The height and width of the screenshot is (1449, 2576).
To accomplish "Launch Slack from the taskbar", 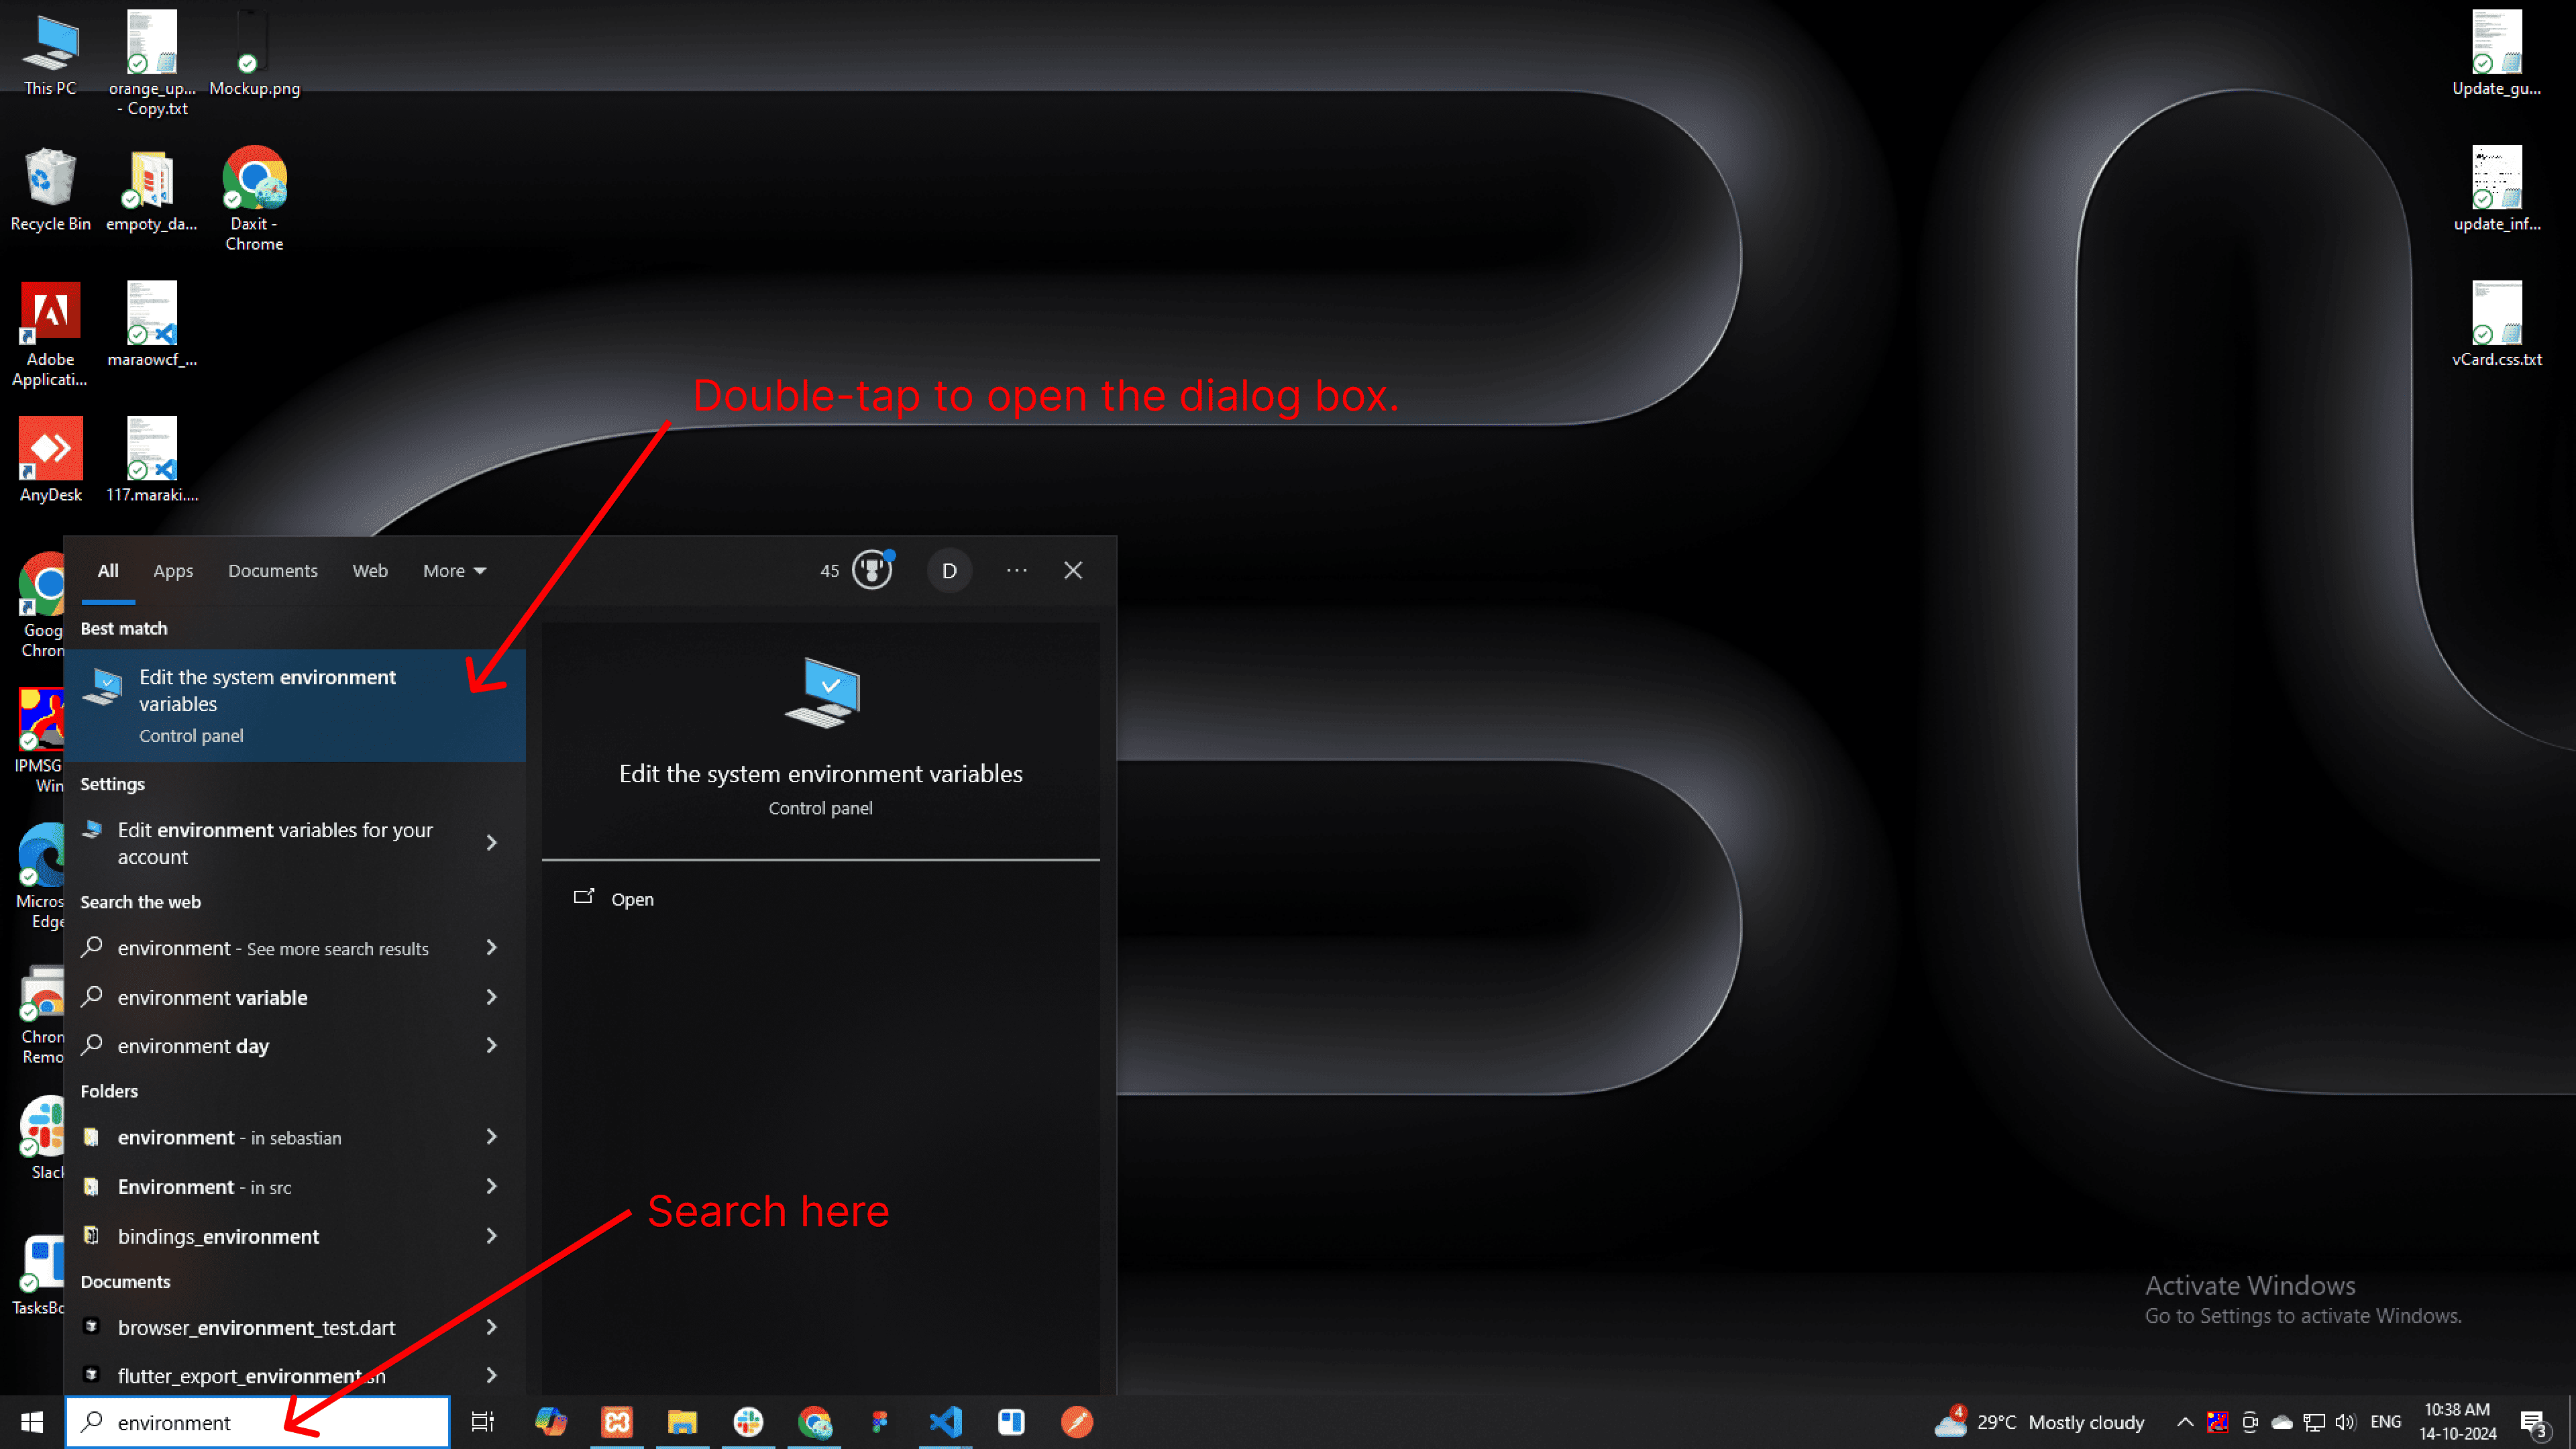I will [748, 1422].
